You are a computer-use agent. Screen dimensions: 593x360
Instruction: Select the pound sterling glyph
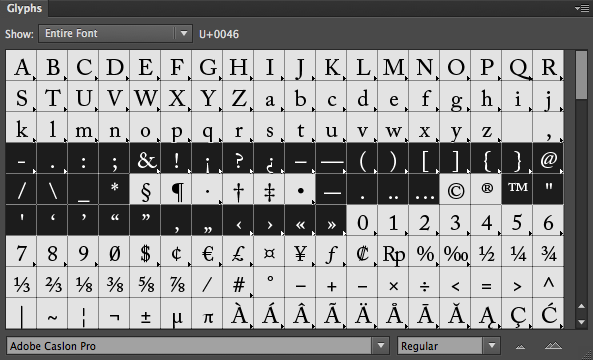point(238,251)
